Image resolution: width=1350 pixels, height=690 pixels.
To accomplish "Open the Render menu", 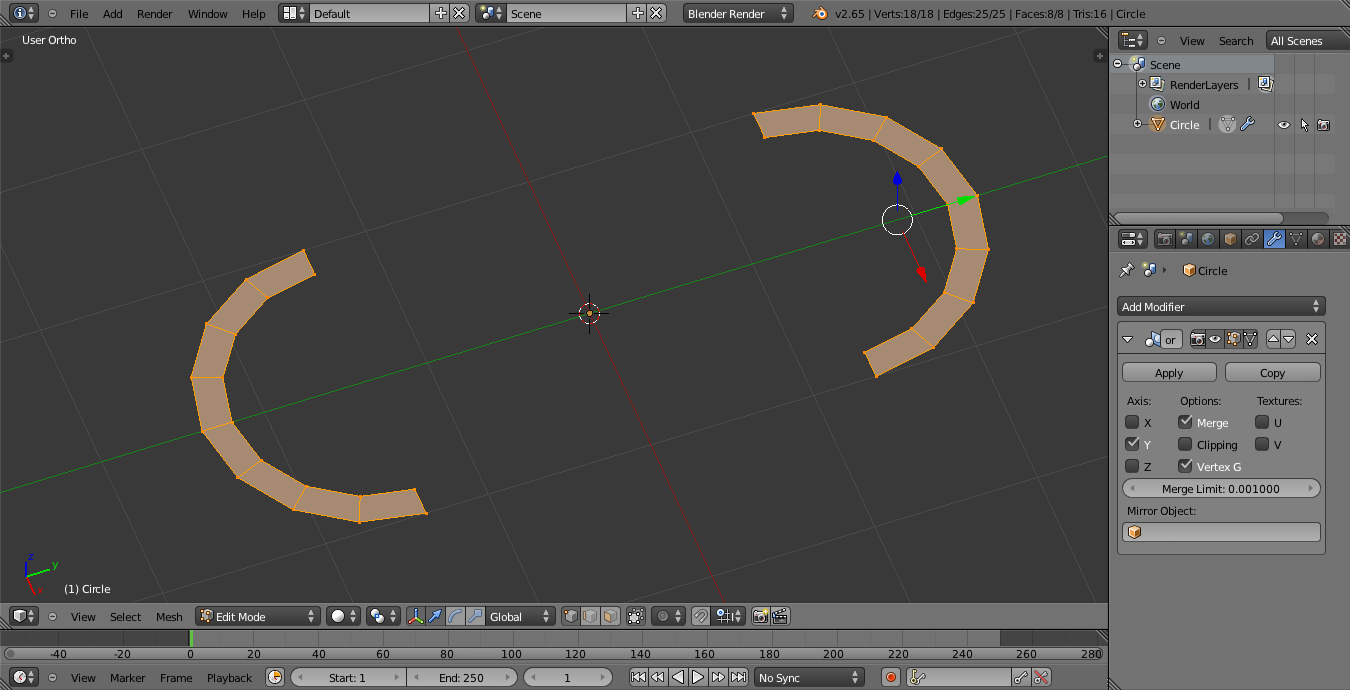I will click(x=155, y=13).
